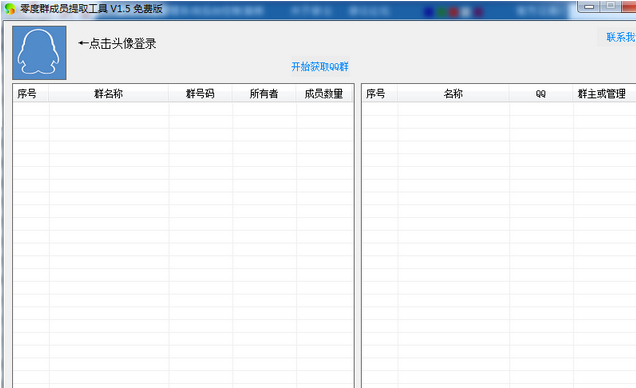Sort by 群名称 column header
This screenshot has height=388, width=636.
coord(109,94)
